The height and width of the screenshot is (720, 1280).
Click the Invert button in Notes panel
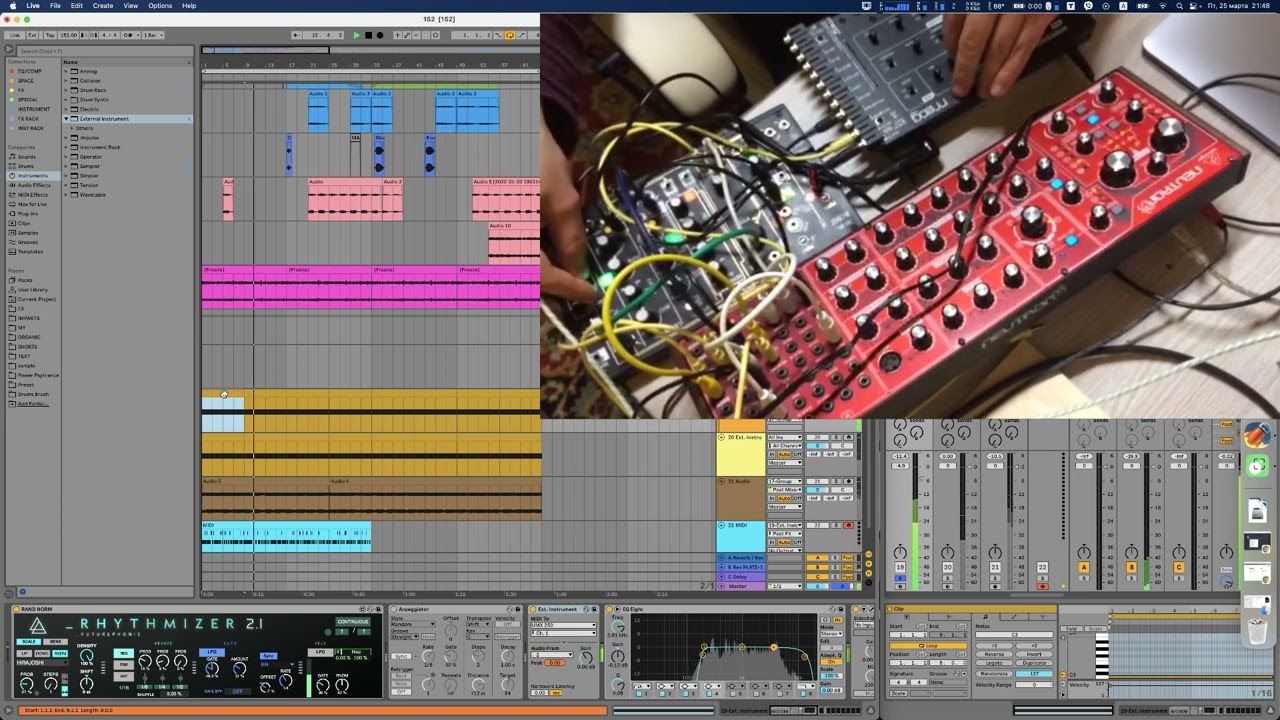[x=1034, y=654]
